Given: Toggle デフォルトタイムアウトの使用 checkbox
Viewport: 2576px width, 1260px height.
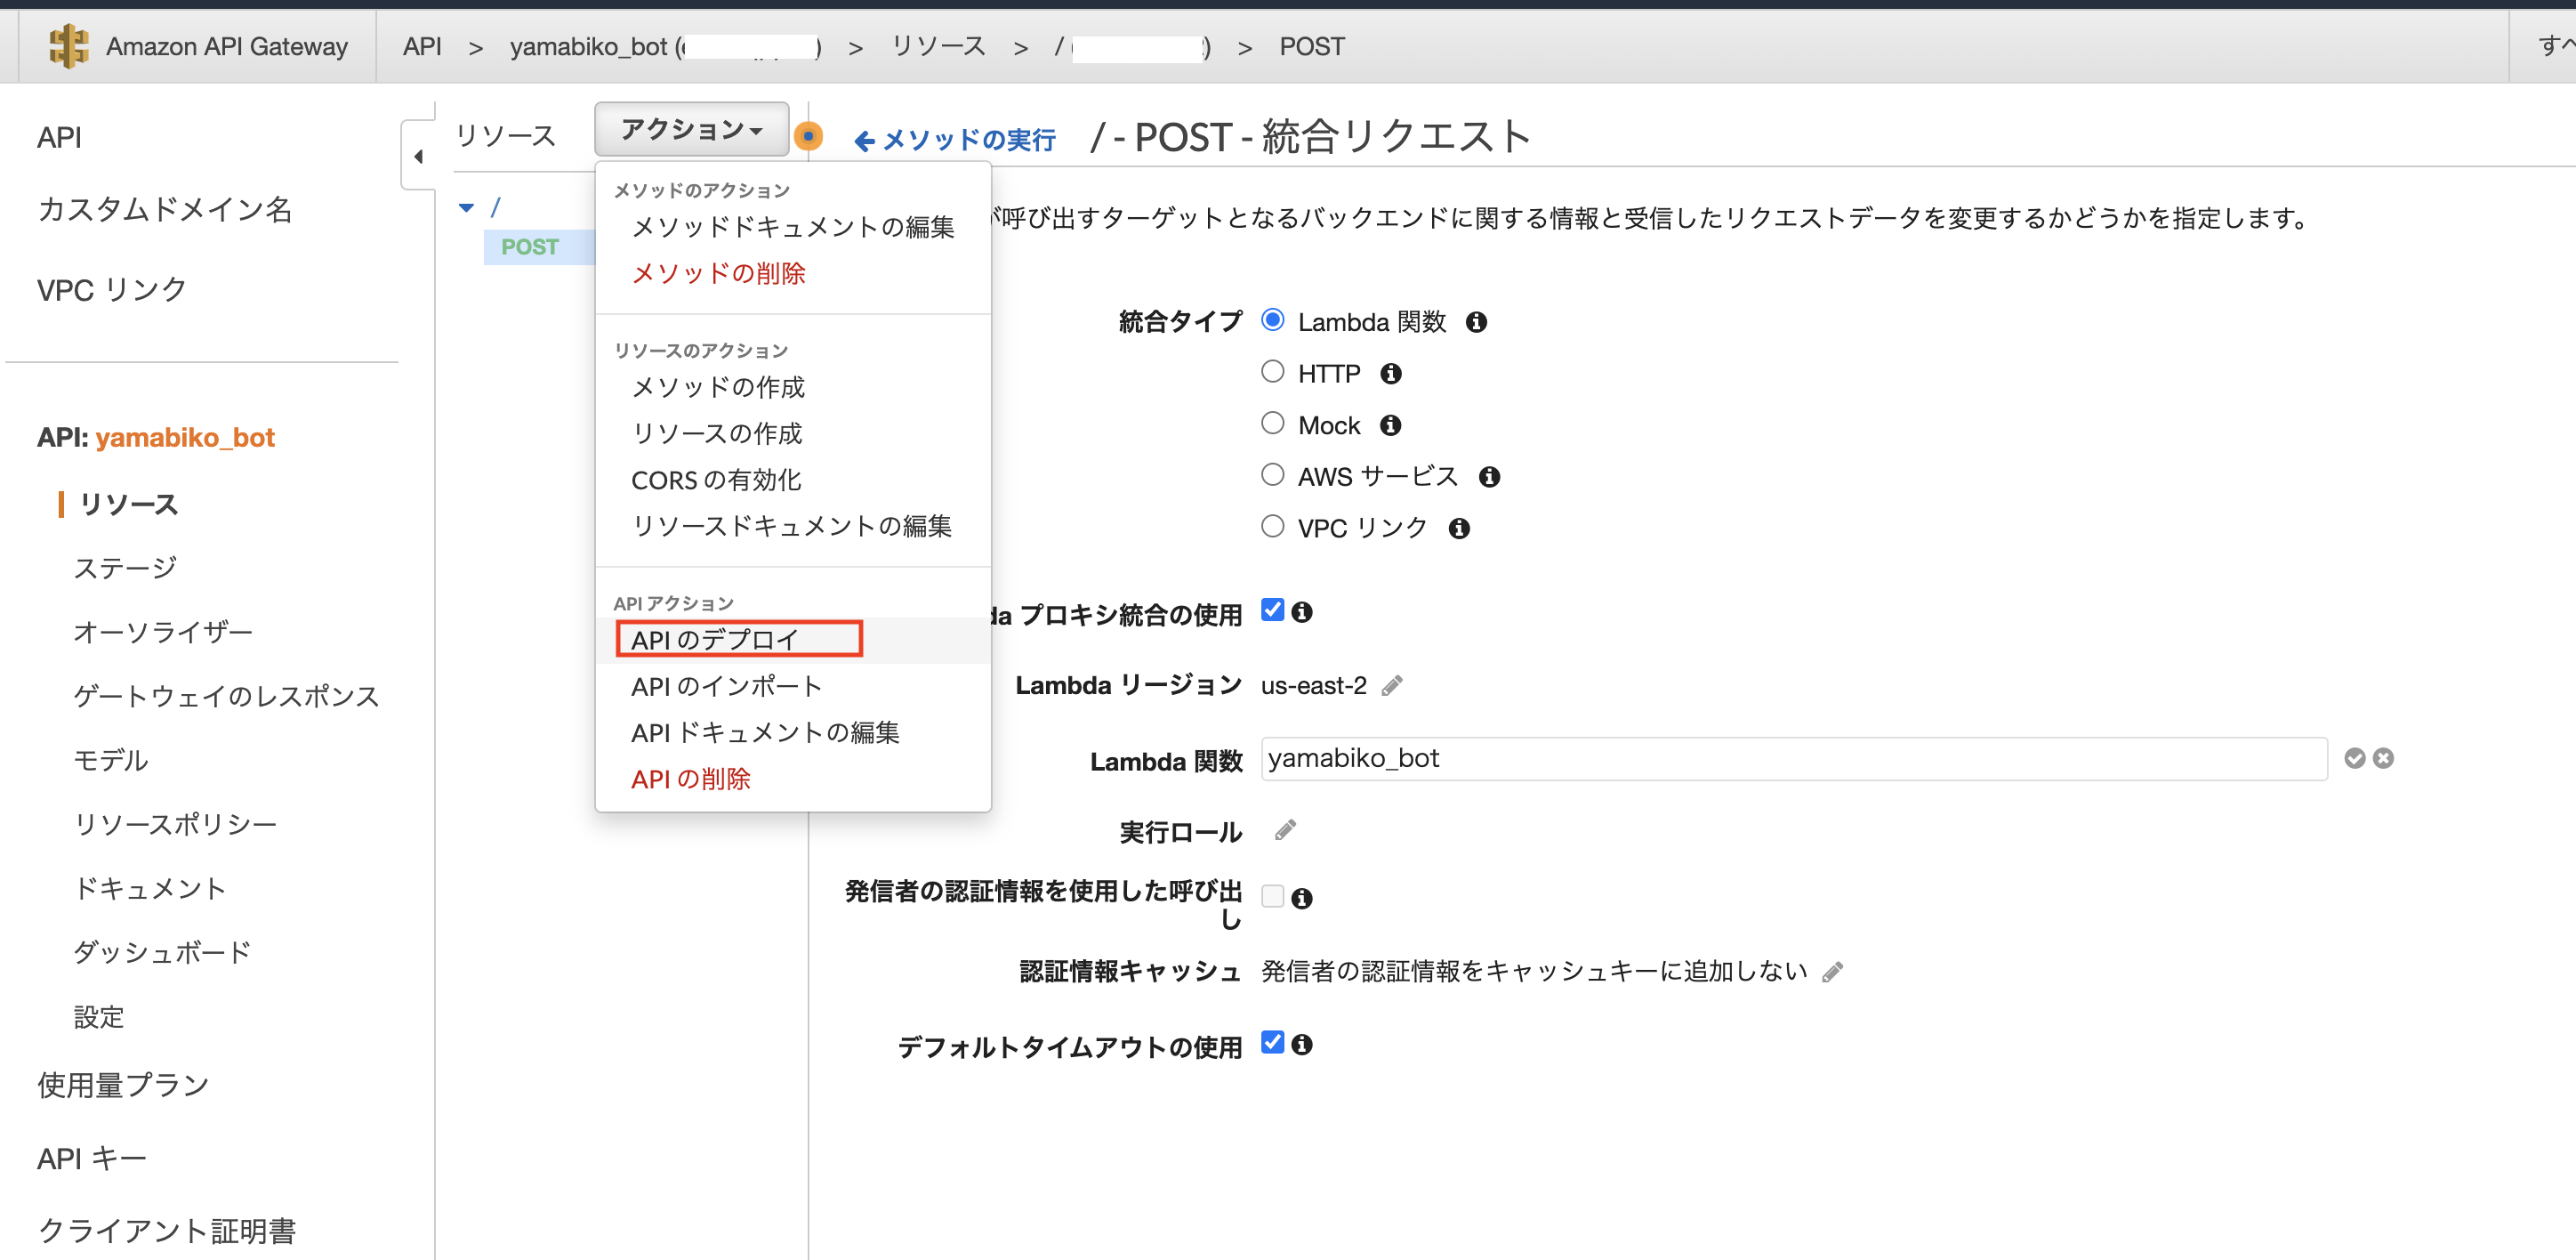Looking at the screenshot, I should (1272, 1042).
